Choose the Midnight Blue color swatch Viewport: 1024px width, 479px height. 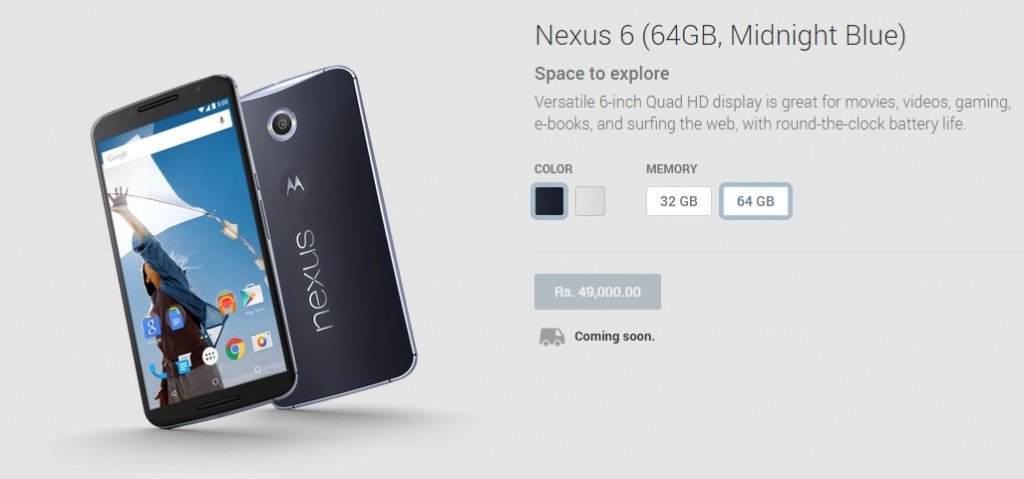(549, 201)
